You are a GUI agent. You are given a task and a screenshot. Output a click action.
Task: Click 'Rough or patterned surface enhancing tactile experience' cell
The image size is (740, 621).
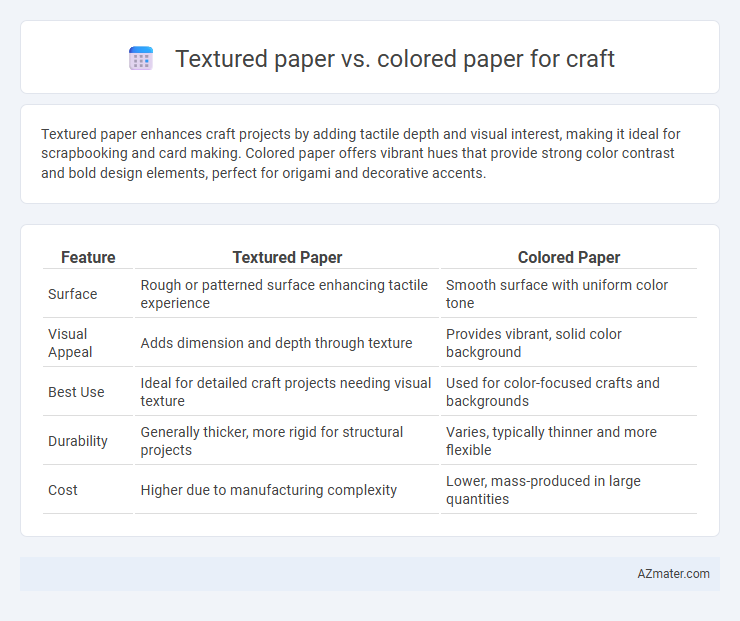point(286,294)
